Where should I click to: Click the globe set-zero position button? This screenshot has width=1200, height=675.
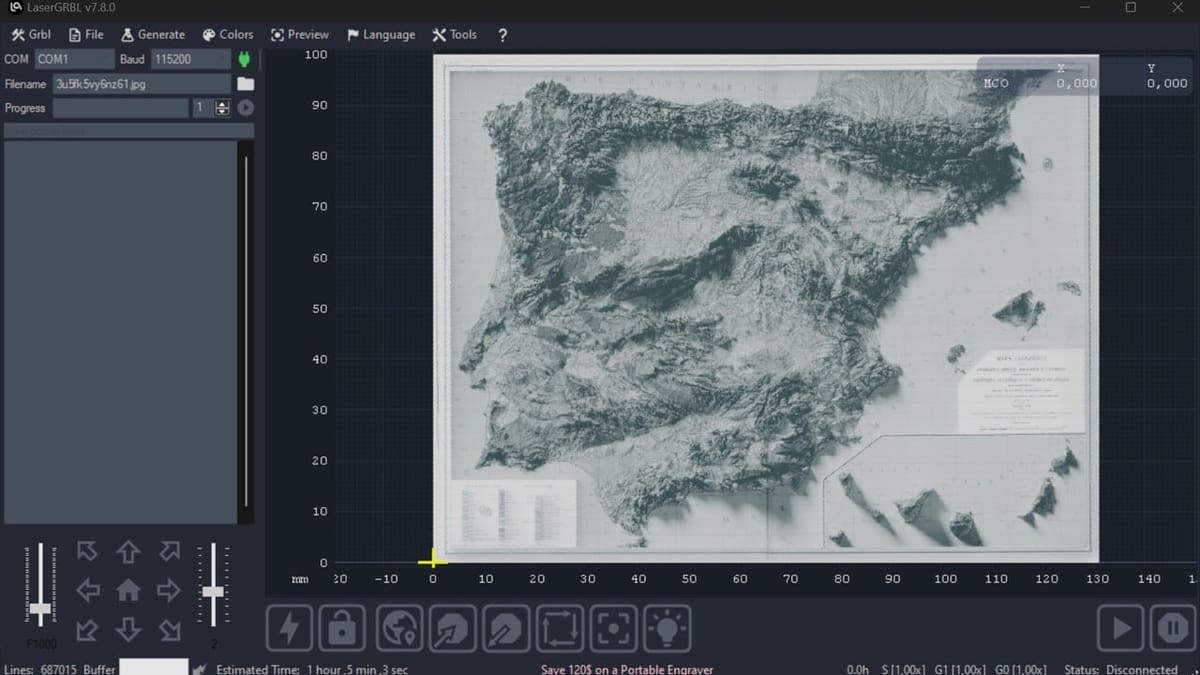(398, 628)
